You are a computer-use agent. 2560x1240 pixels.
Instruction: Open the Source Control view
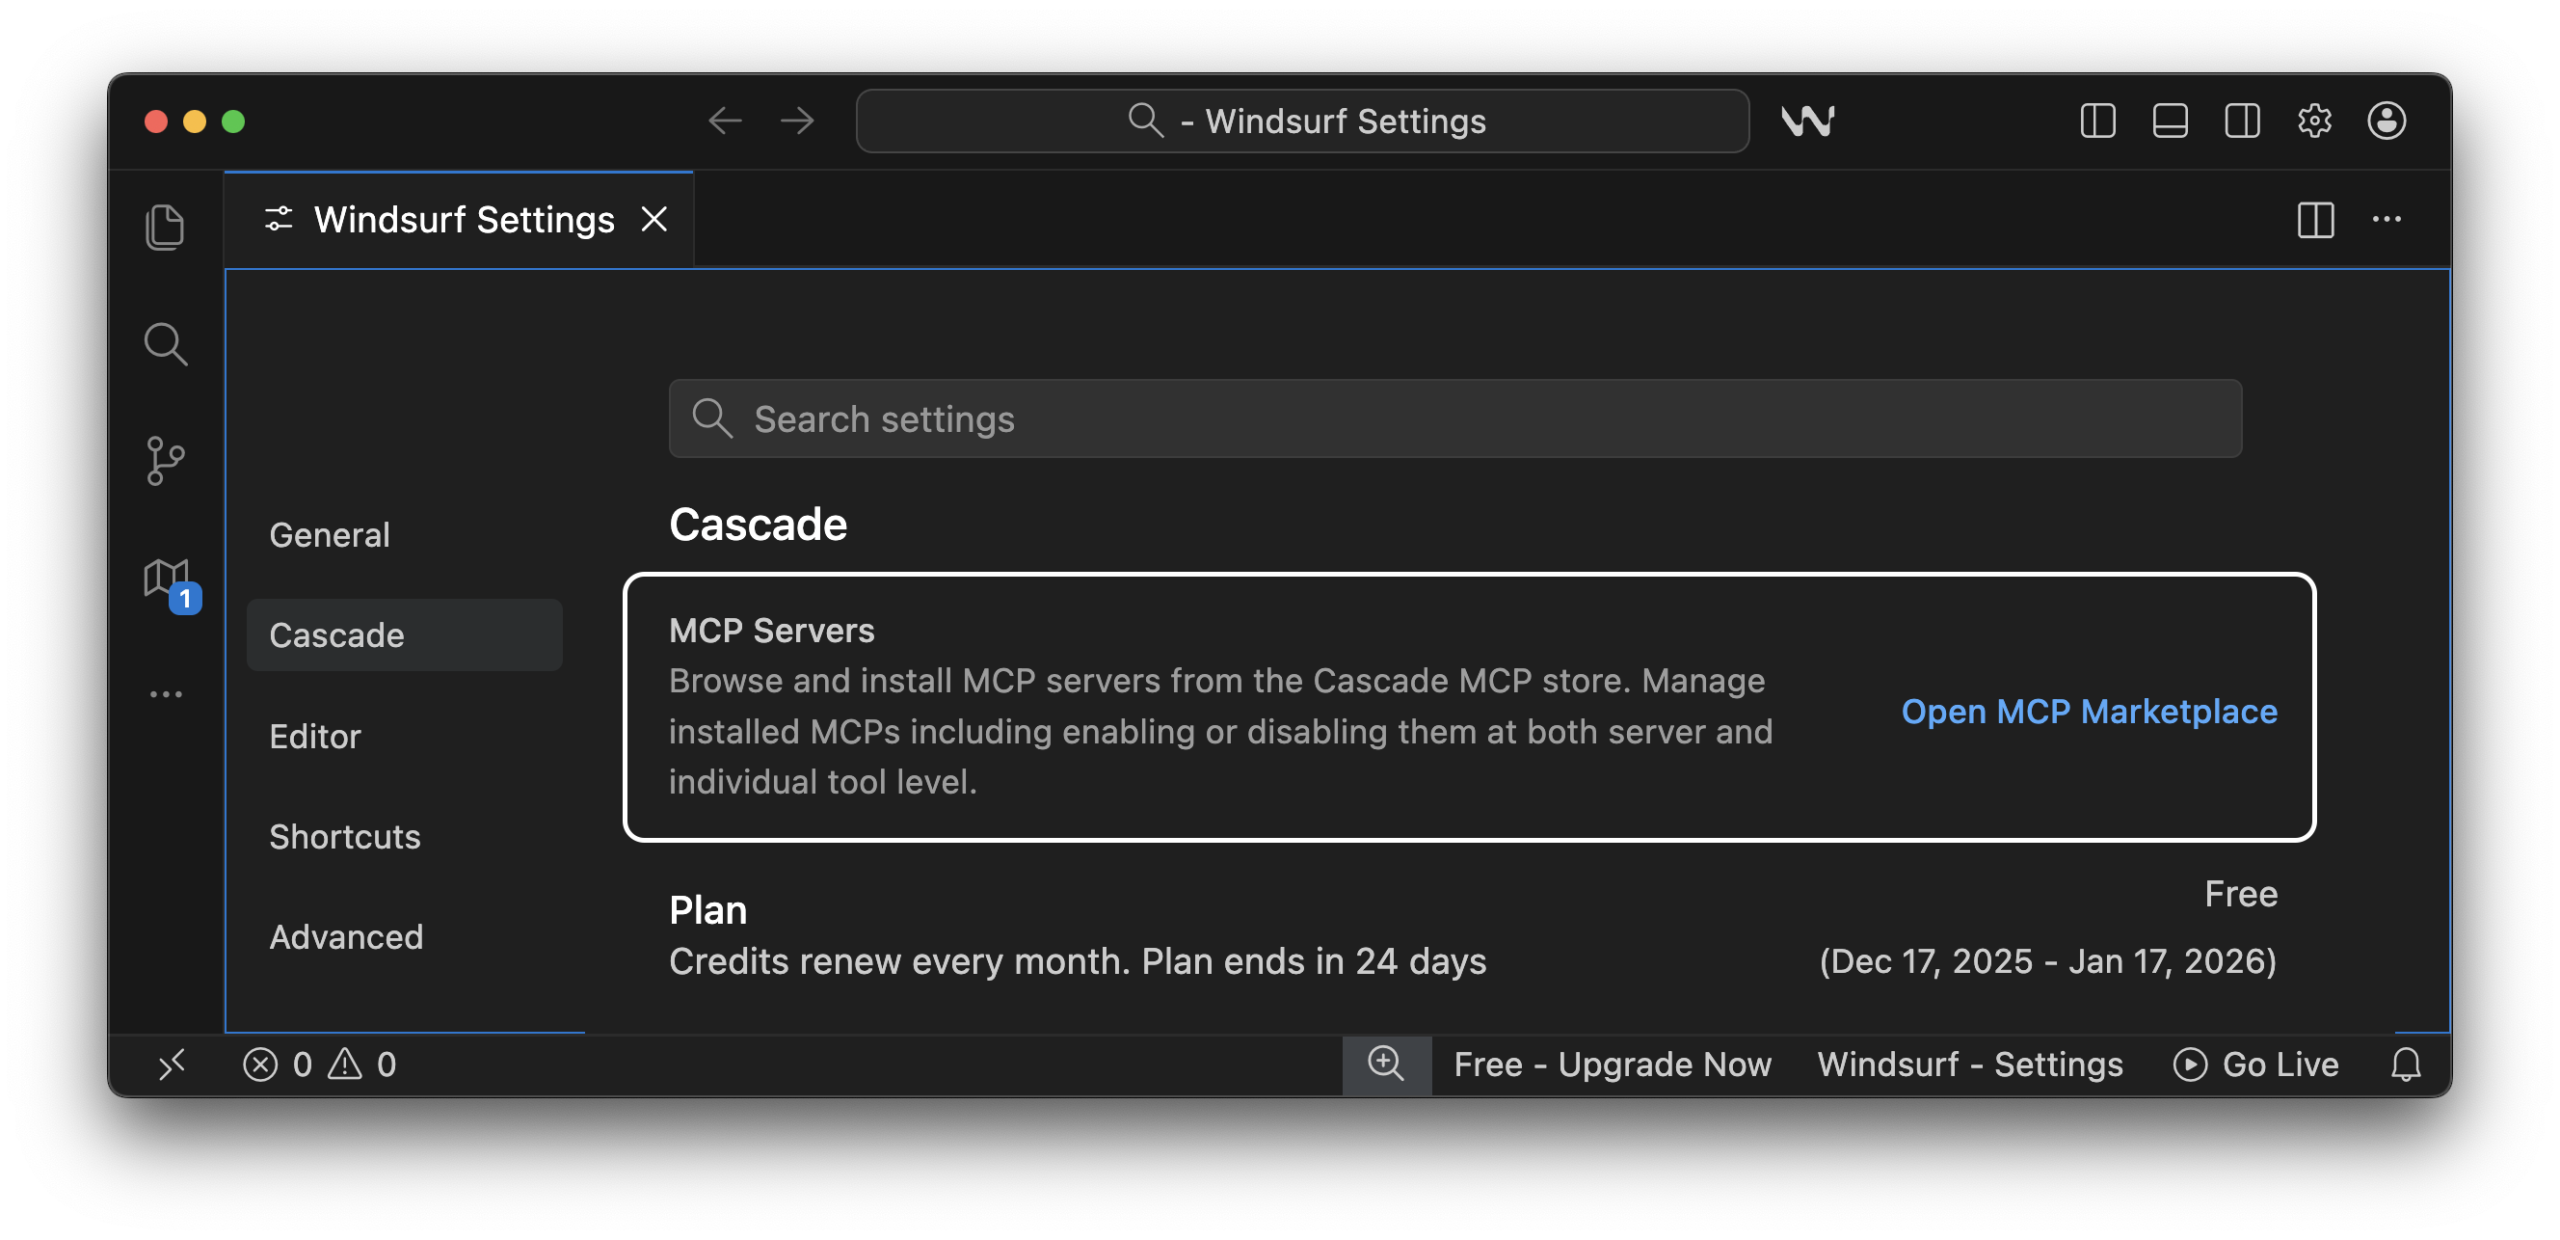pyautogui.click(x=166, y=460)
